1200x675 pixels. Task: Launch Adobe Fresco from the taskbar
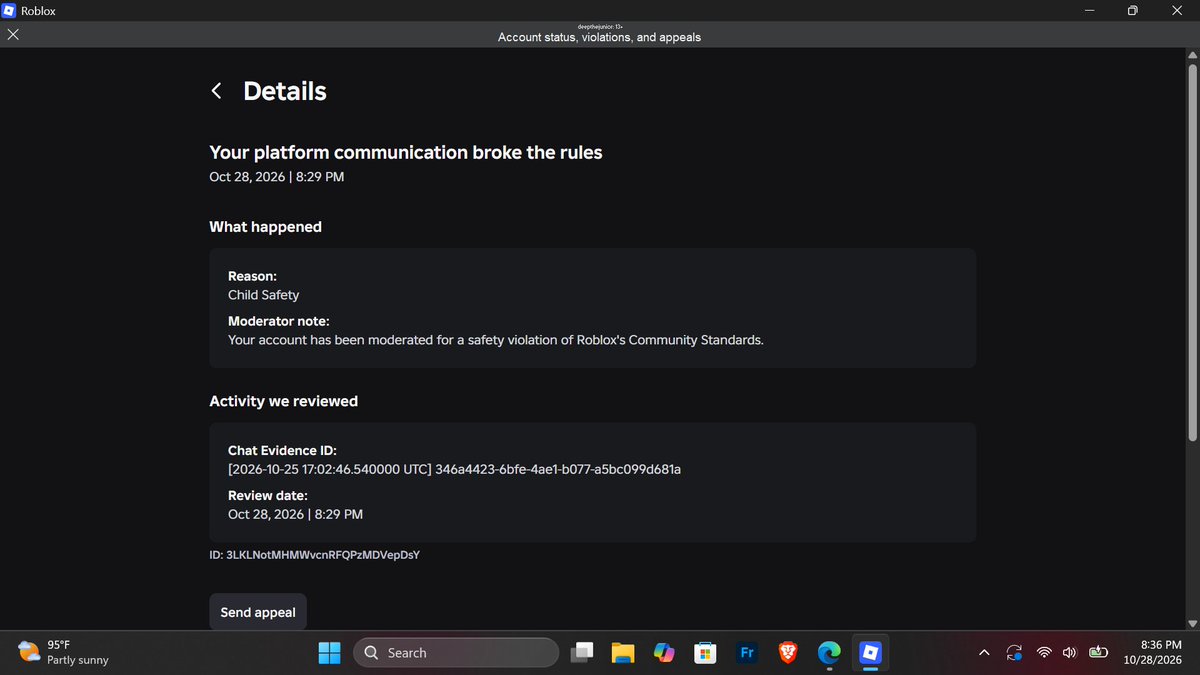pyautogui.click(x=746, y=652)
